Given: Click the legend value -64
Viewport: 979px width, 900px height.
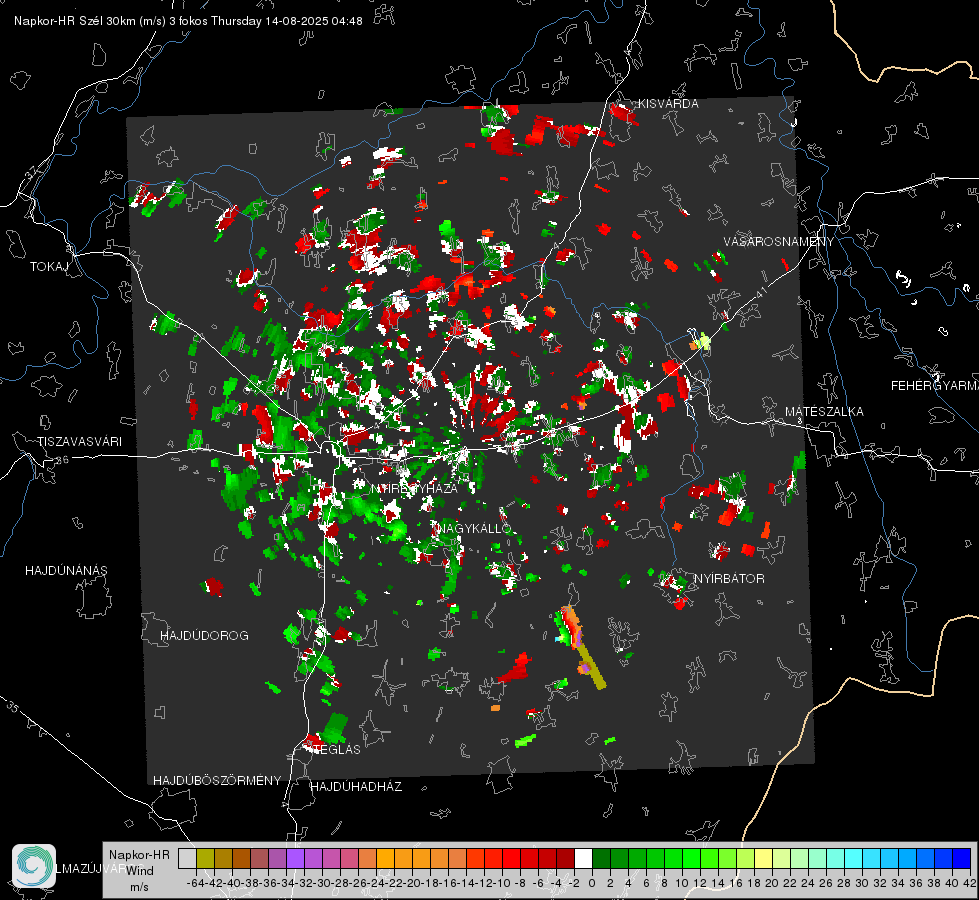Looking at the screenshot, I should 196,883.
